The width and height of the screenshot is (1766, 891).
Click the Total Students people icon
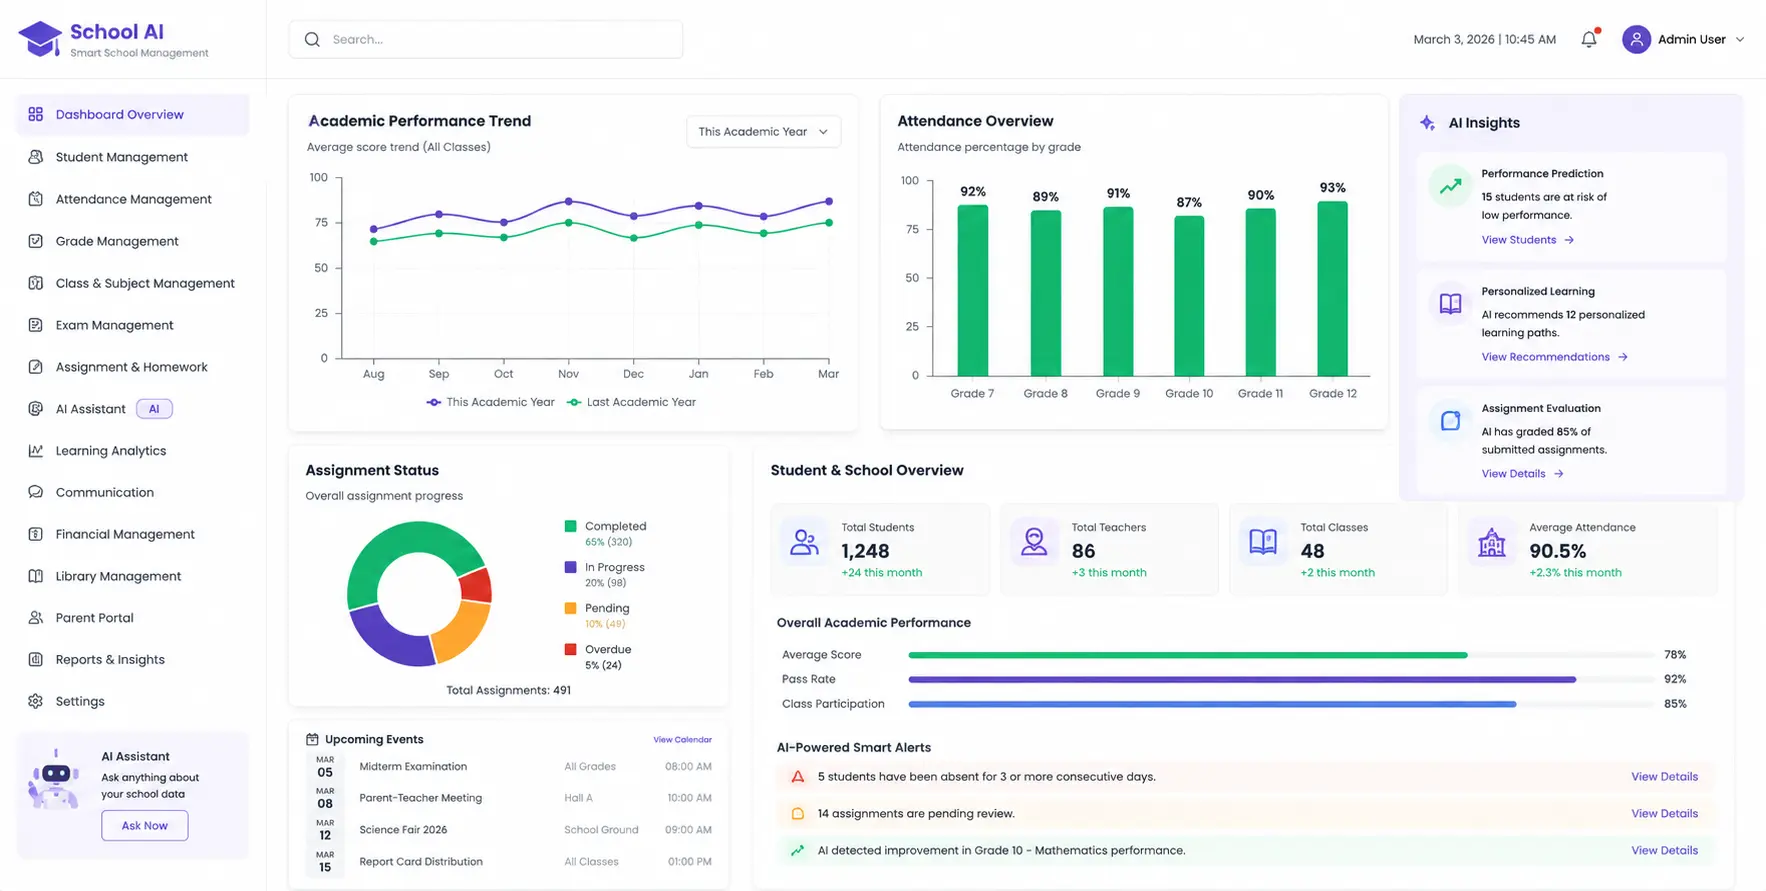tap(804, 542)
